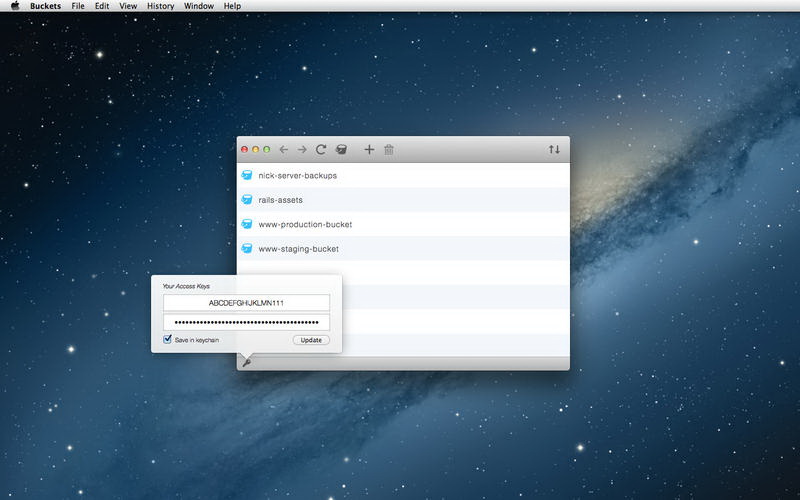Click the access keys key icon
The width and height of the screenshot is (800, 500).
click(x=246, y=362)
